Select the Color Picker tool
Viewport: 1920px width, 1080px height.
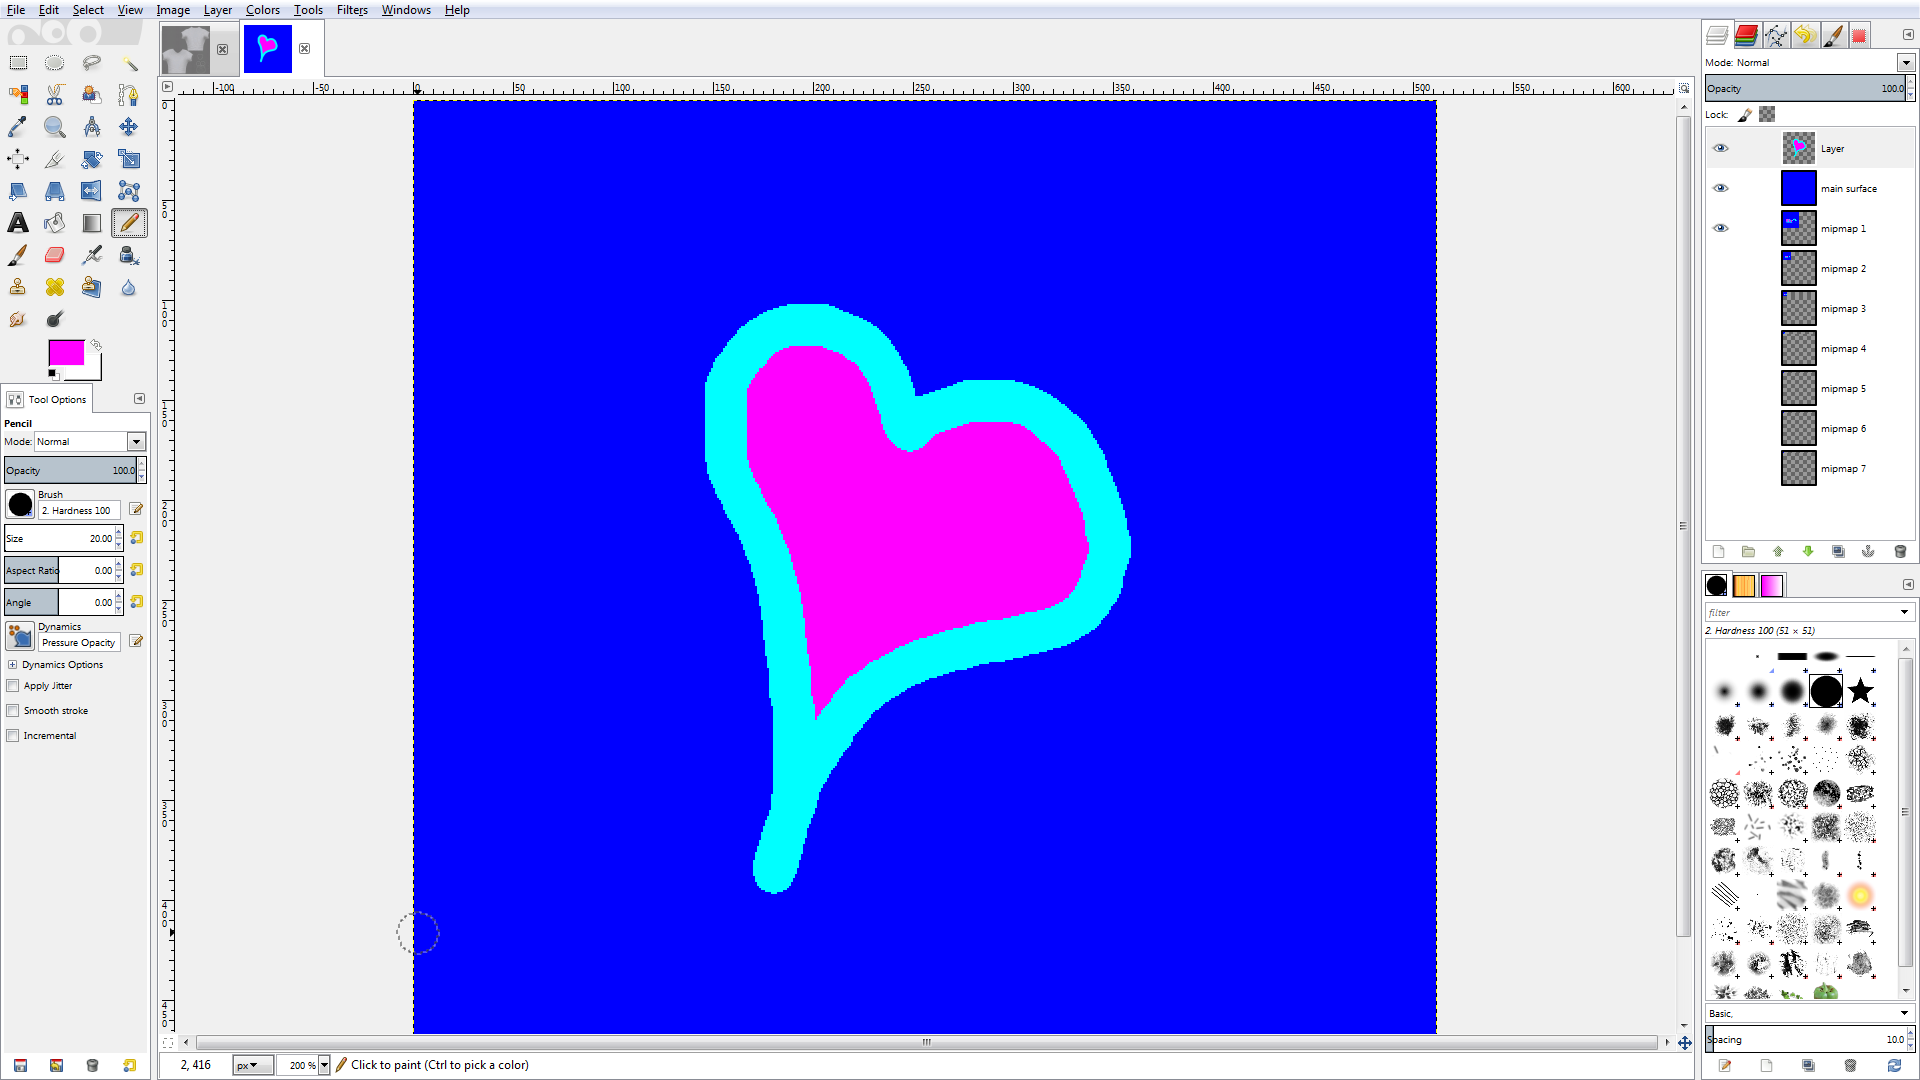18,127
